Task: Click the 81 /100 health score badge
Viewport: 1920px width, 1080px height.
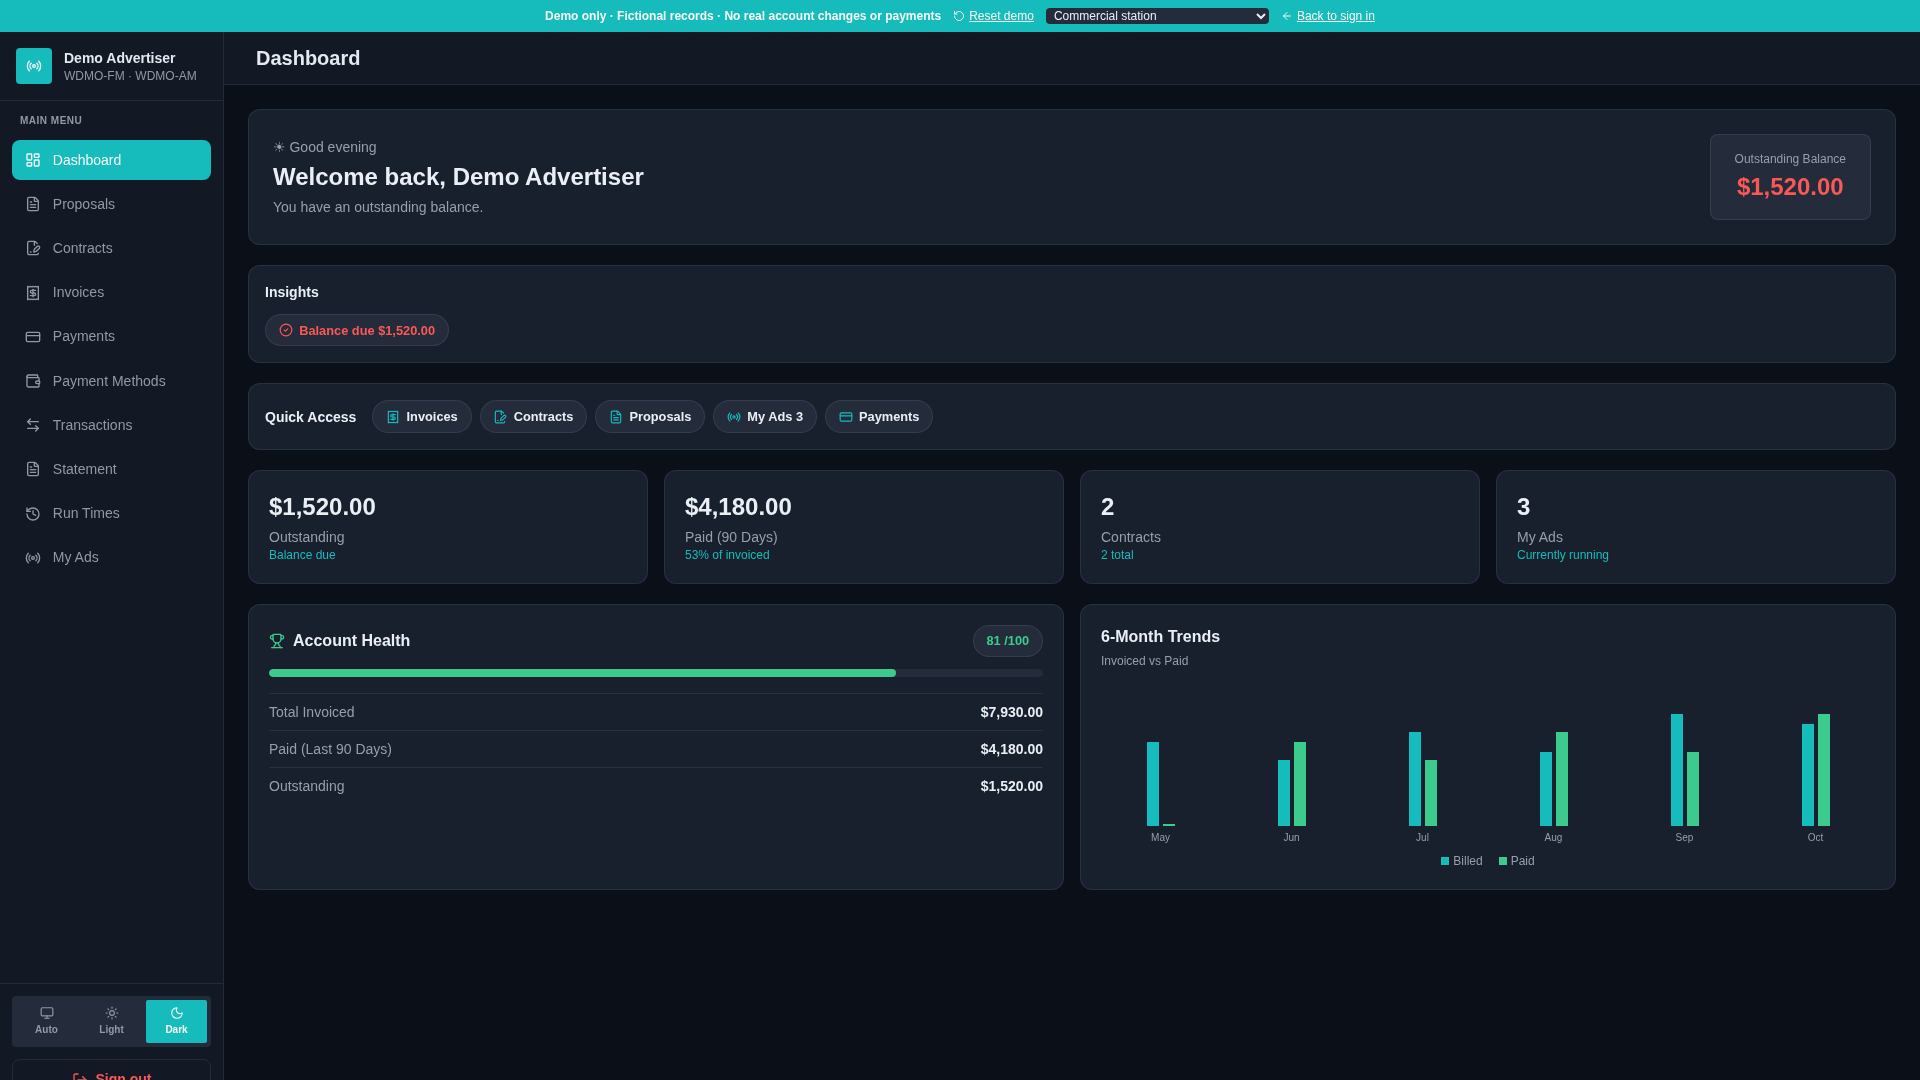Action: click(x=1008, y=641)
